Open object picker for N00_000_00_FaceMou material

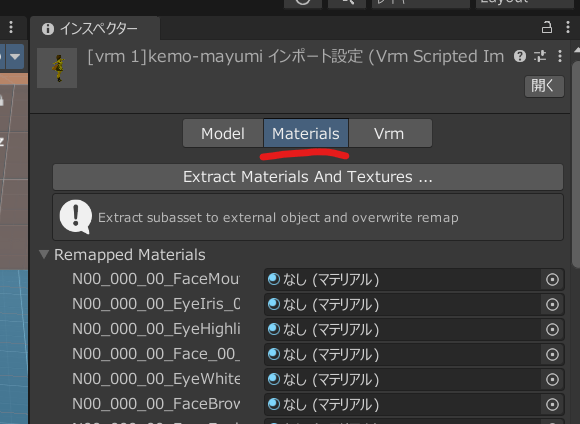552,280
